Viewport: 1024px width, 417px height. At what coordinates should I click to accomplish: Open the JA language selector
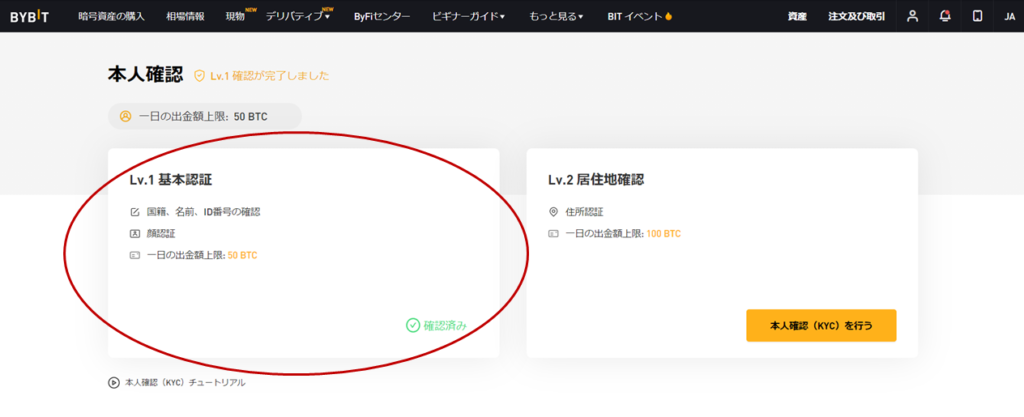1010,16
